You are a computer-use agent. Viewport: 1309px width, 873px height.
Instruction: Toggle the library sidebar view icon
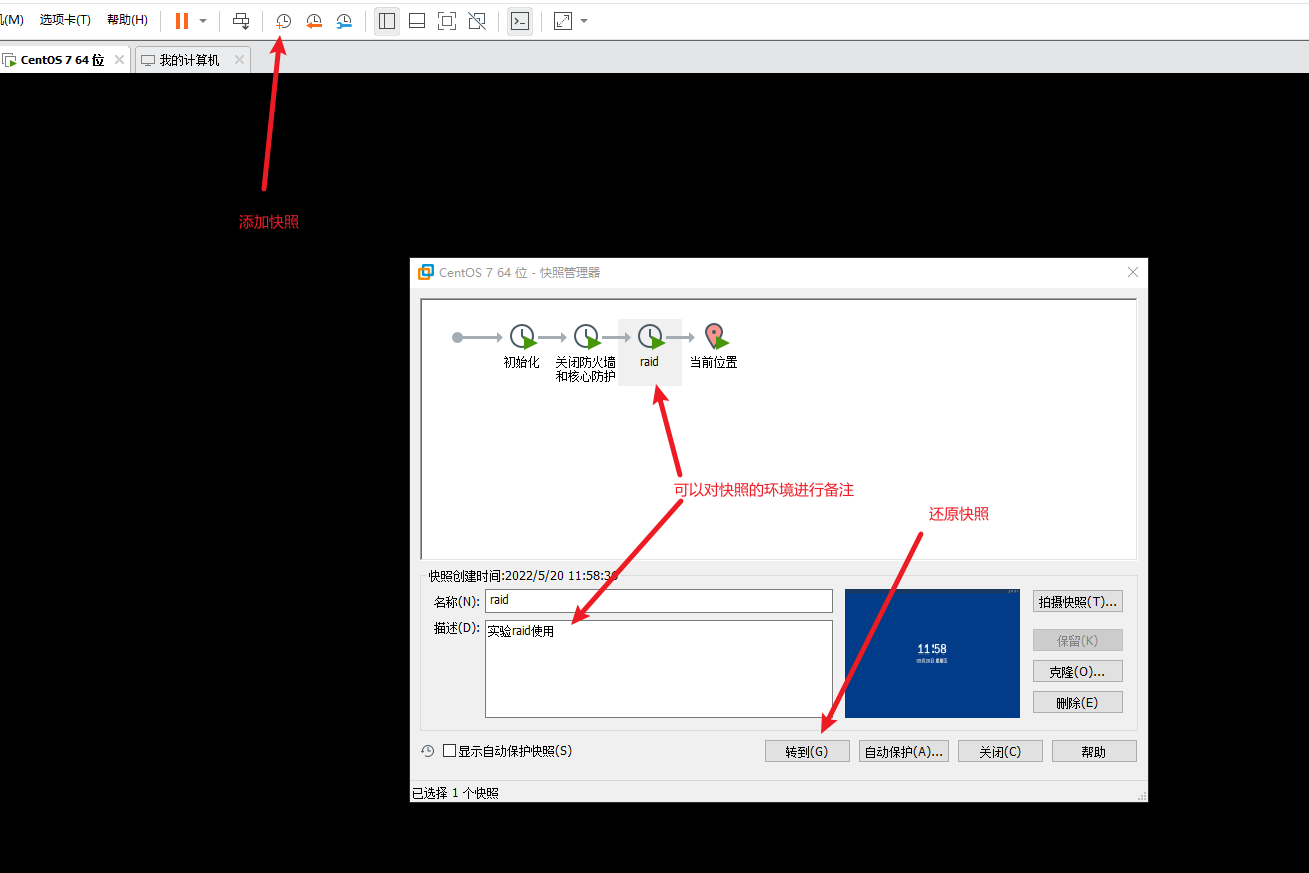coord(387,21)
